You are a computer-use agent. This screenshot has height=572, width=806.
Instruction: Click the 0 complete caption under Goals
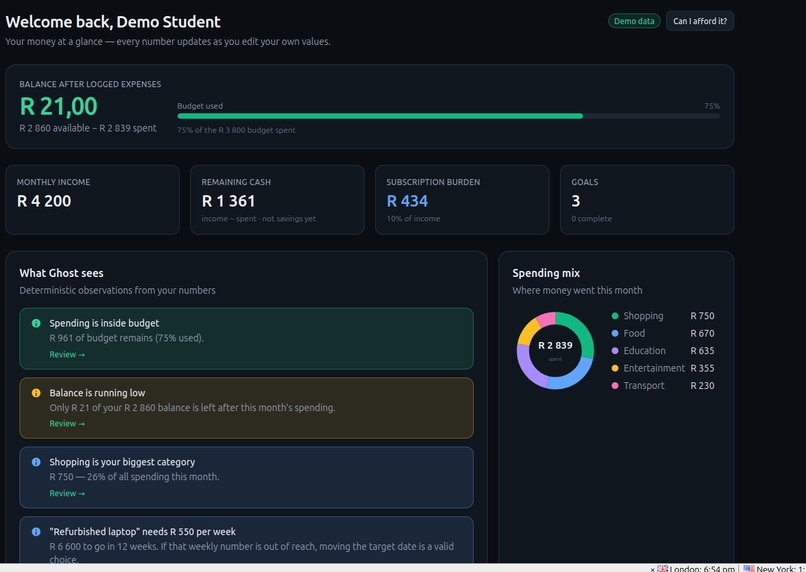point(592,218)
